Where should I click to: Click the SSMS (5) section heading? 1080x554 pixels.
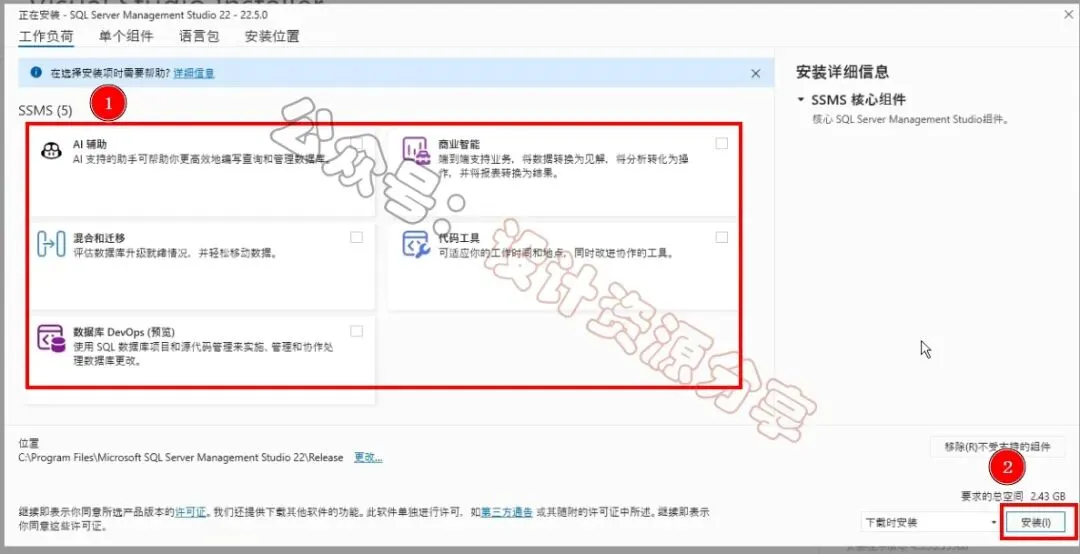point(45,110)
